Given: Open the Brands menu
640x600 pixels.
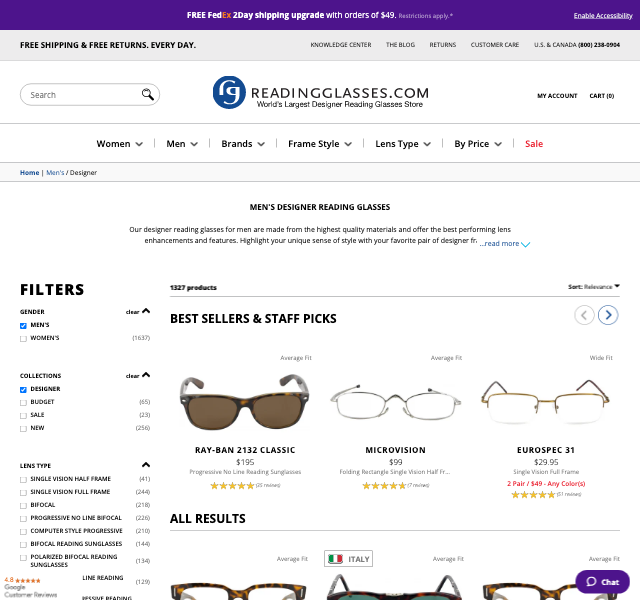Looking at the screenshot, I should click(x=243, y=144).
